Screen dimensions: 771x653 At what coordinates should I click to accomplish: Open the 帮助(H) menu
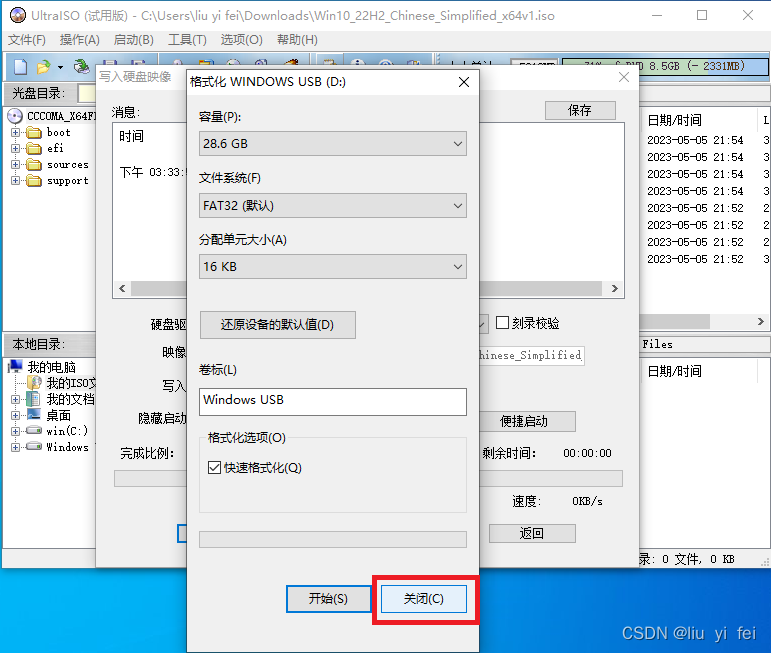click(297, 40)
